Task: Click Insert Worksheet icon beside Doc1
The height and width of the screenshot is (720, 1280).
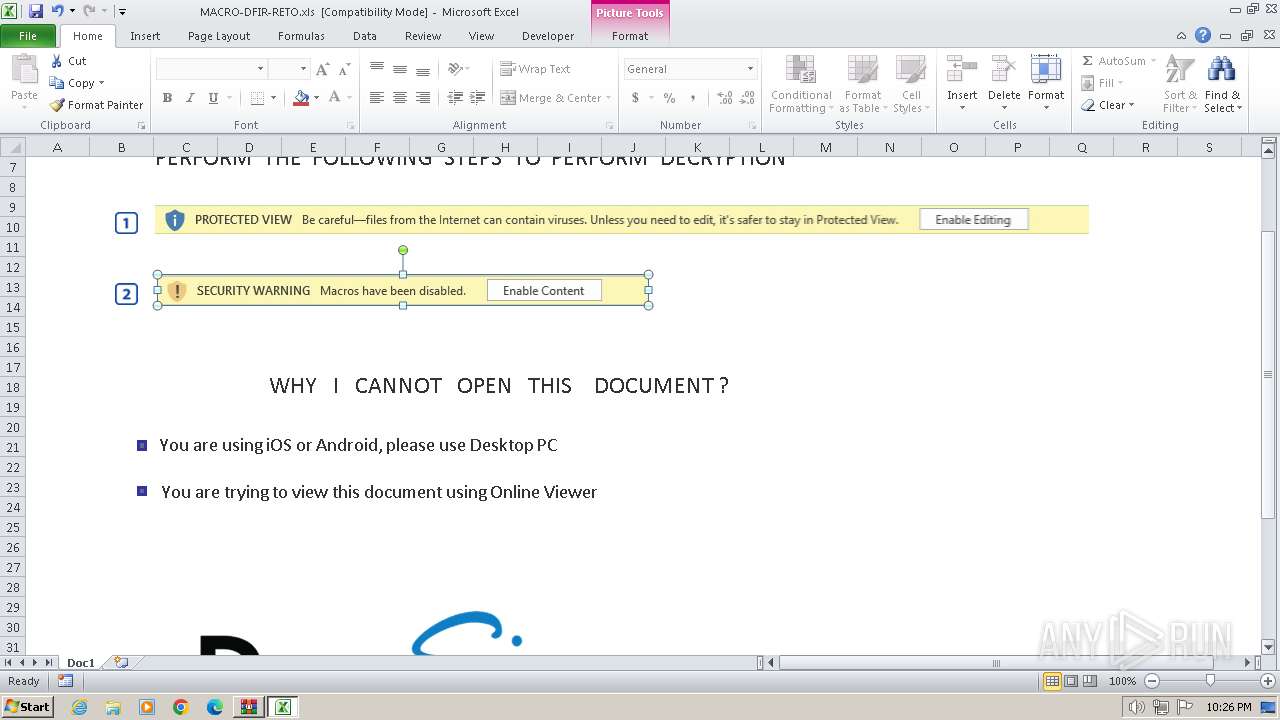Action: (x=121, y=662)
